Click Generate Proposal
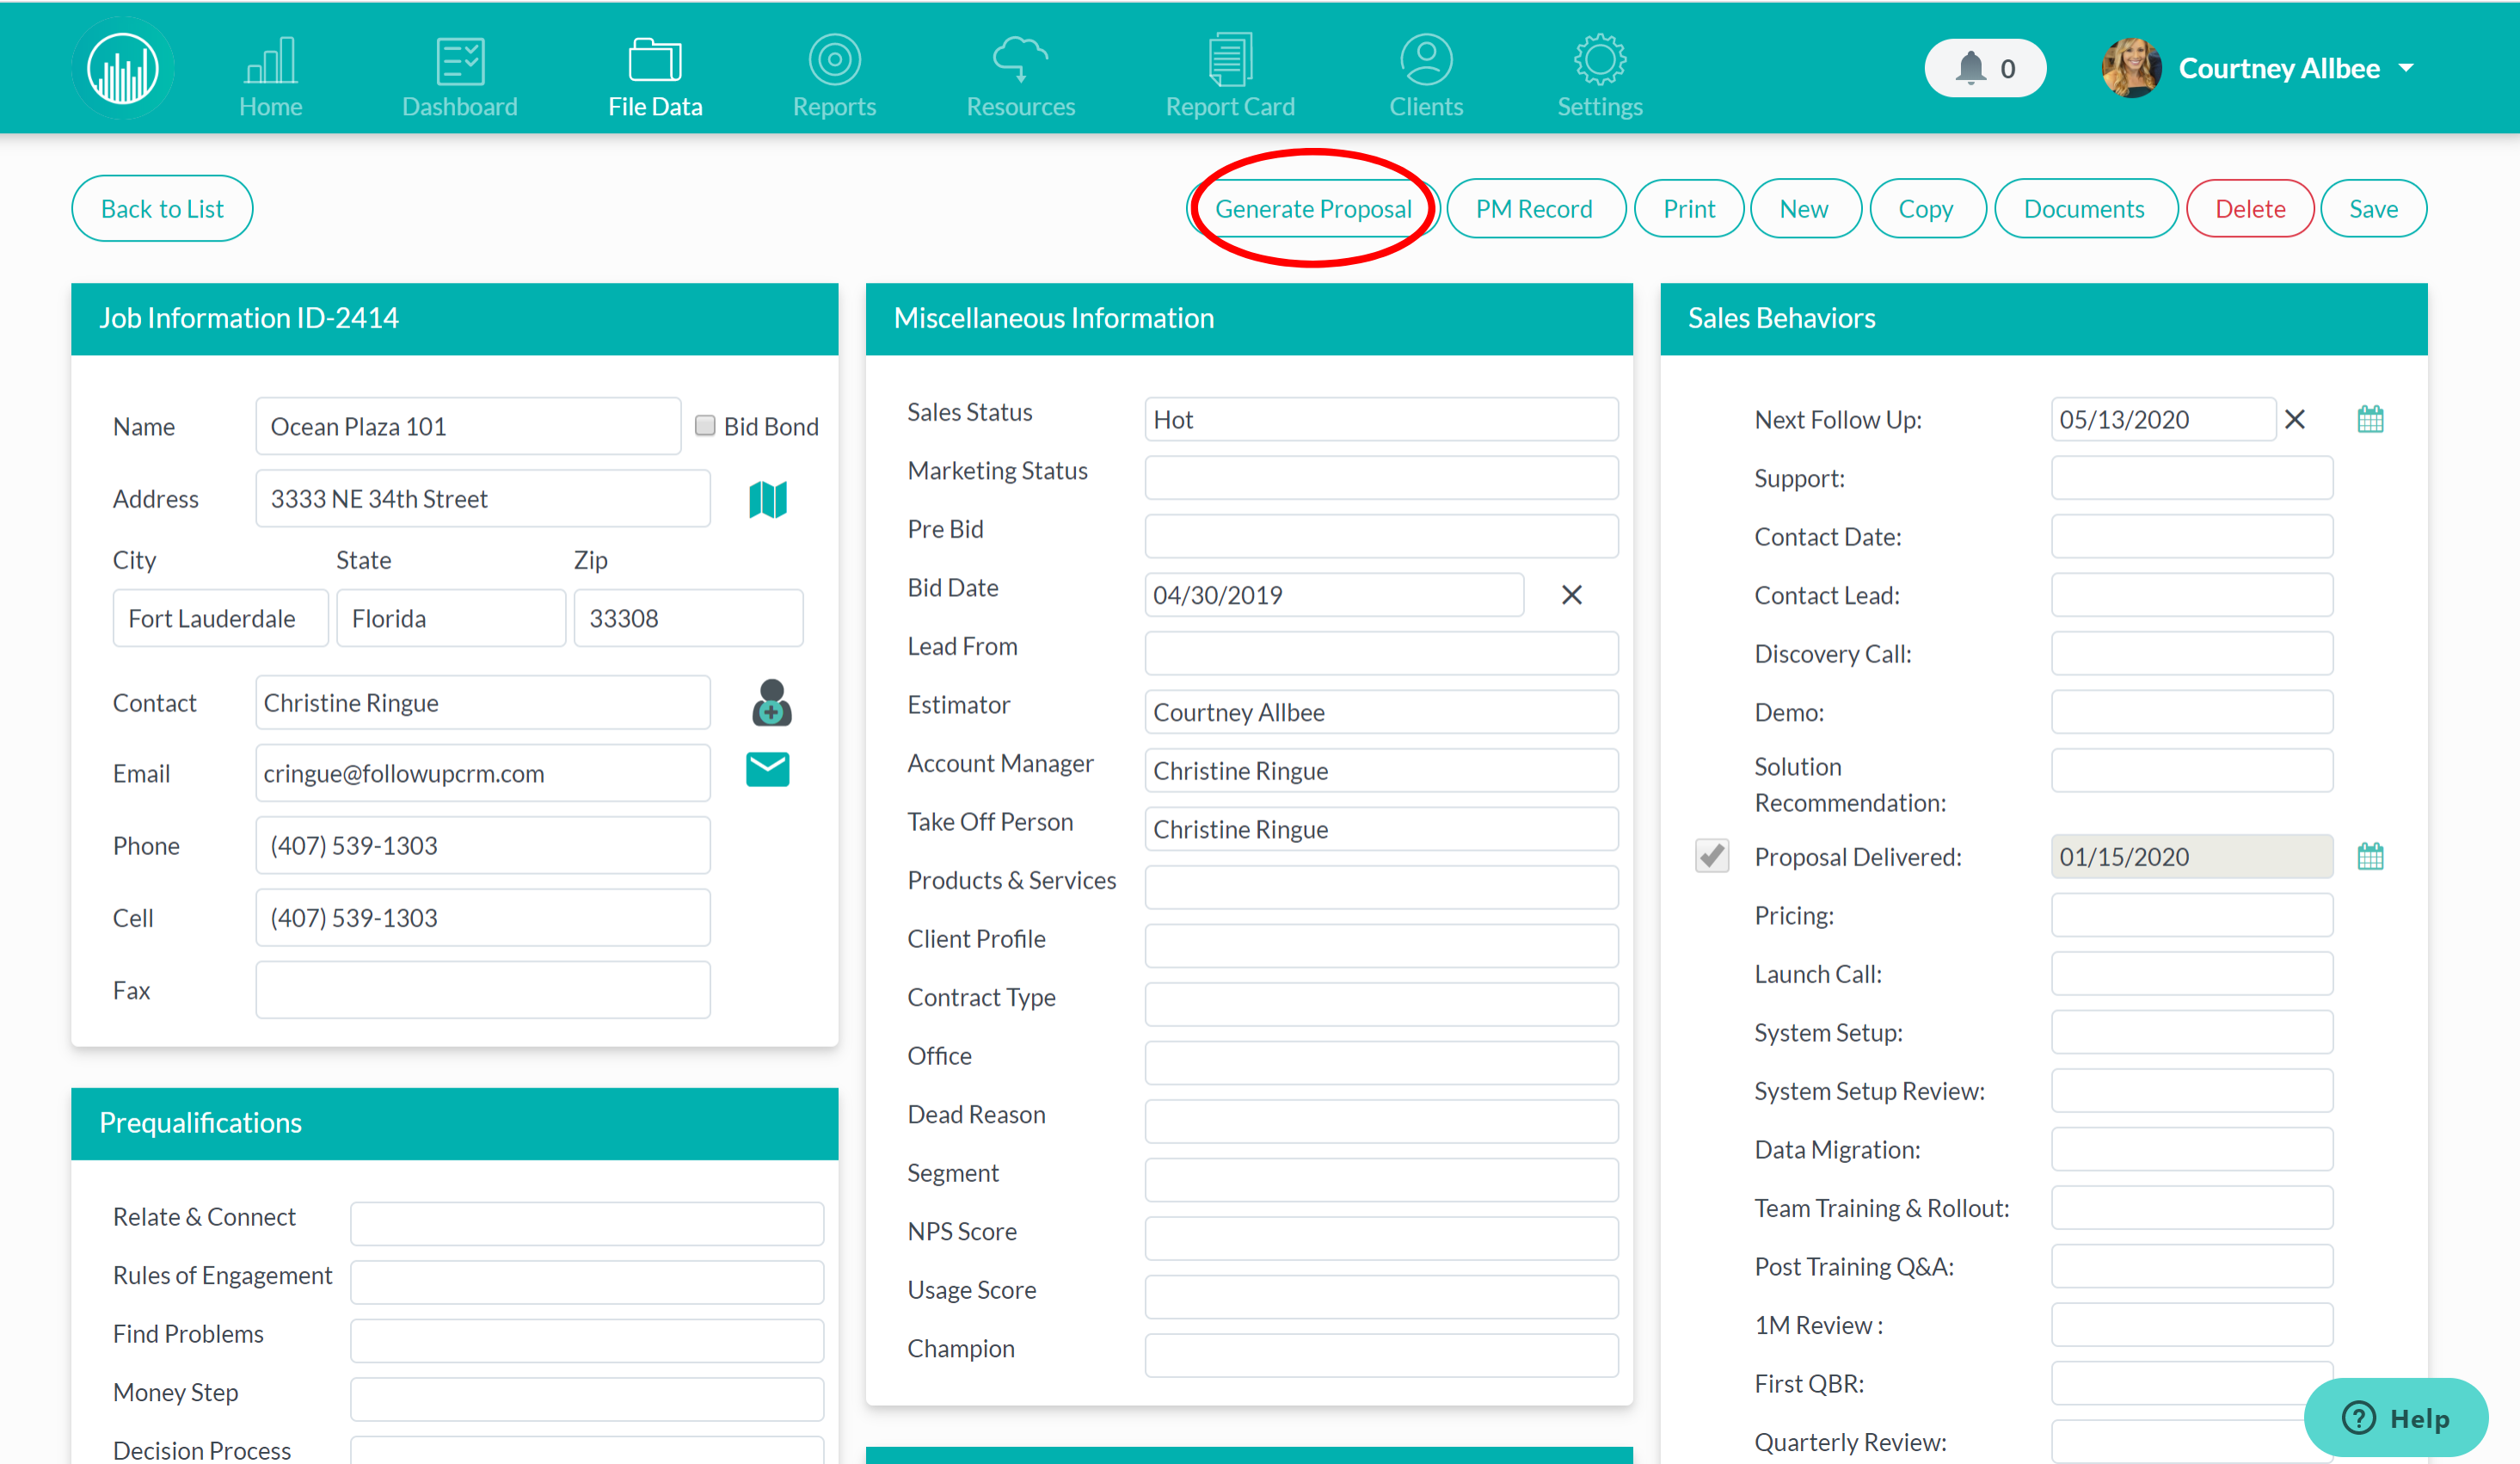The image size is (2520, 1464). [1313, 208]
